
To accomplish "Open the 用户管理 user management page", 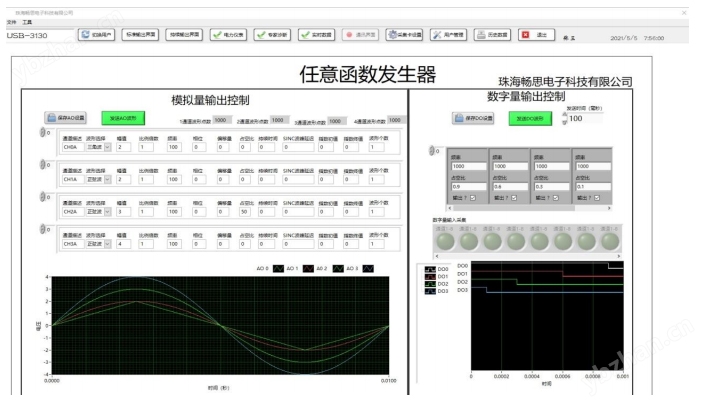I will 450,35.
